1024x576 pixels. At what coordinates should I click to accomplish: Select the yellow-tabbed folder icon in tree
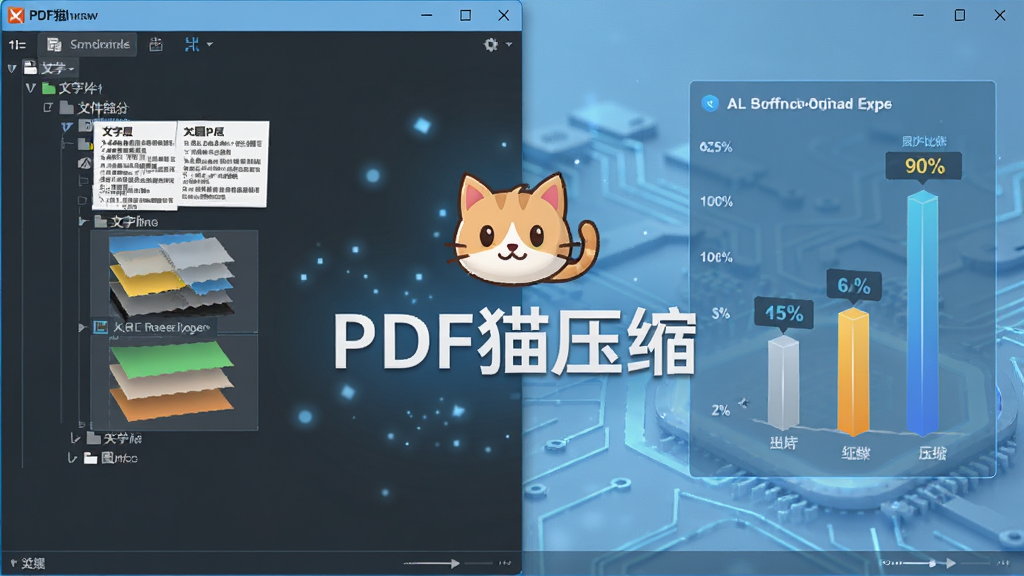click(x=86, y=143)
